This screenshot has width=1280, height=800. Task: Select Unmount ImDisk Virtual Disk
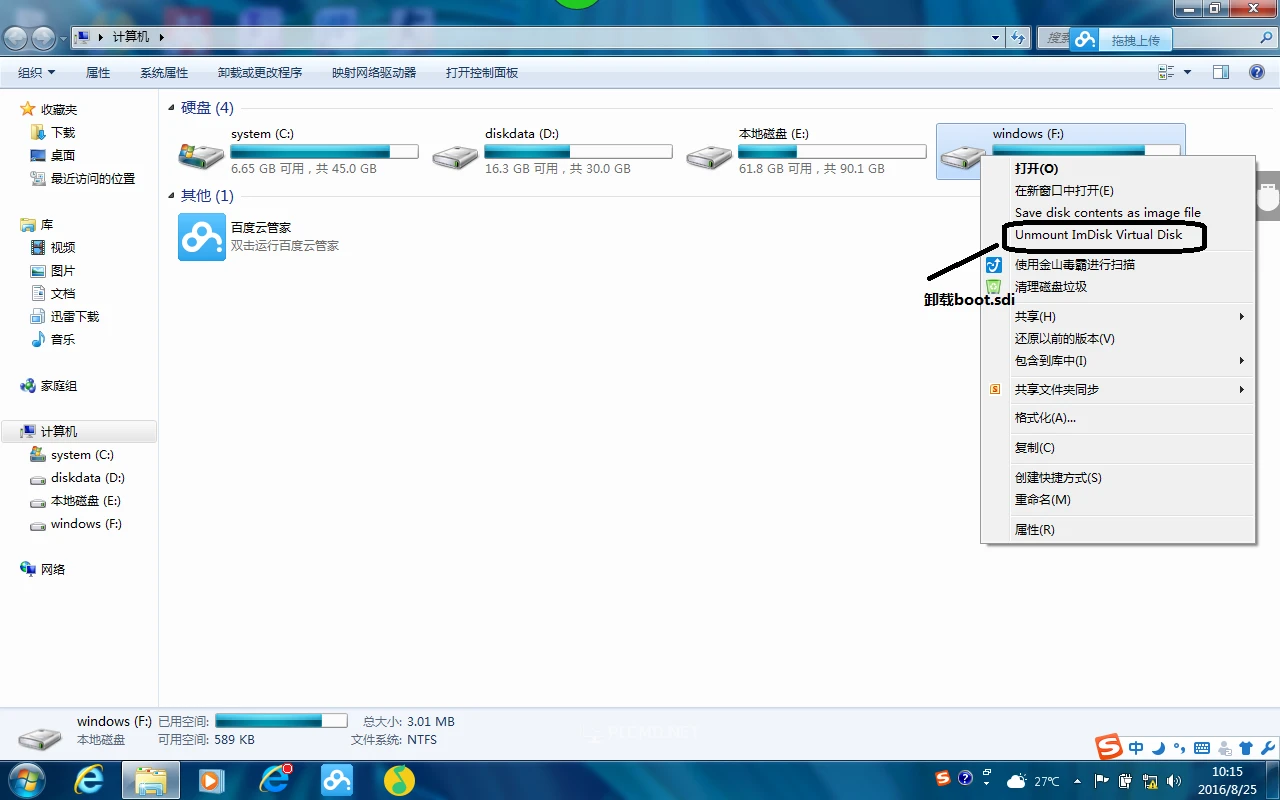pos(1098,235)
